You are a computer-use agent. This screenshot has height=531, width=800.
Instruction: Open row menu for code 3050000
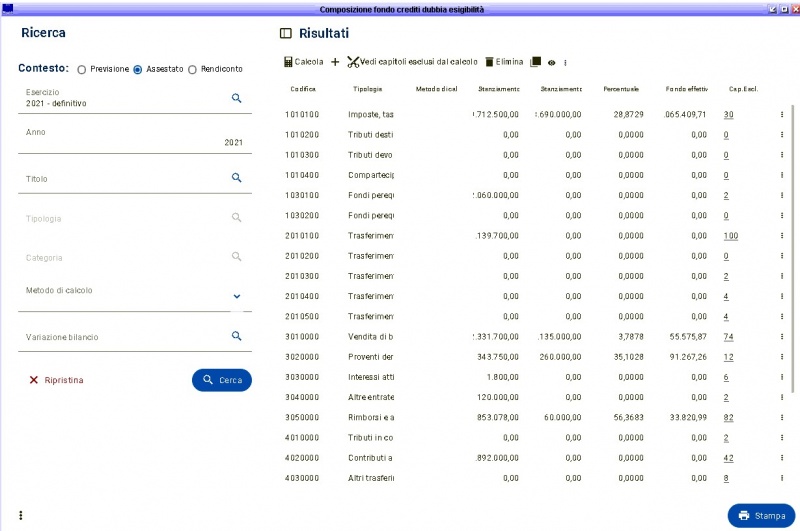pos(782,417)
